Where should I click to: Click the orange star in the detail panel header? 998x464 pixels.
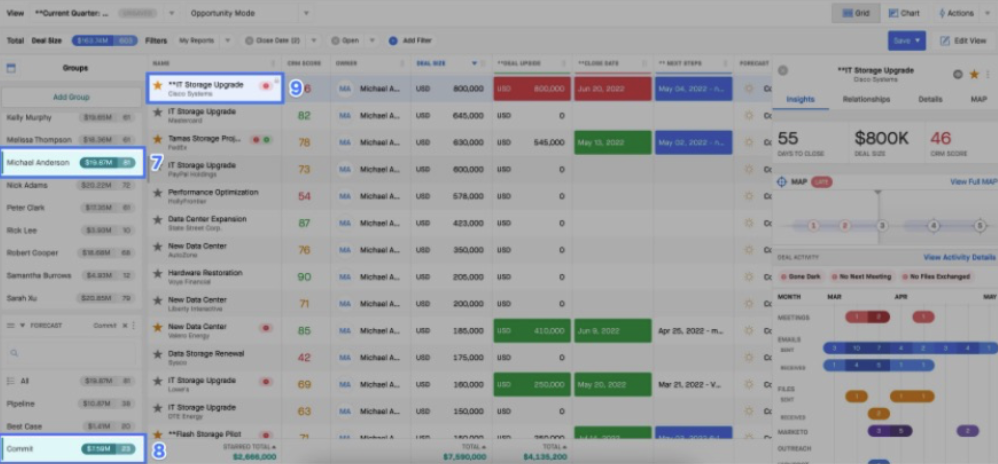click(974, 74)
